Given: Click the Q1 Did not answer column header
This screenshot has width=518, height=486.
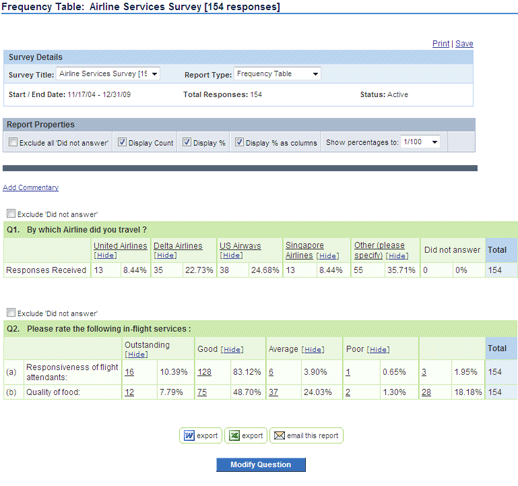Looking at the screenshot, I should tap(452, 250).
